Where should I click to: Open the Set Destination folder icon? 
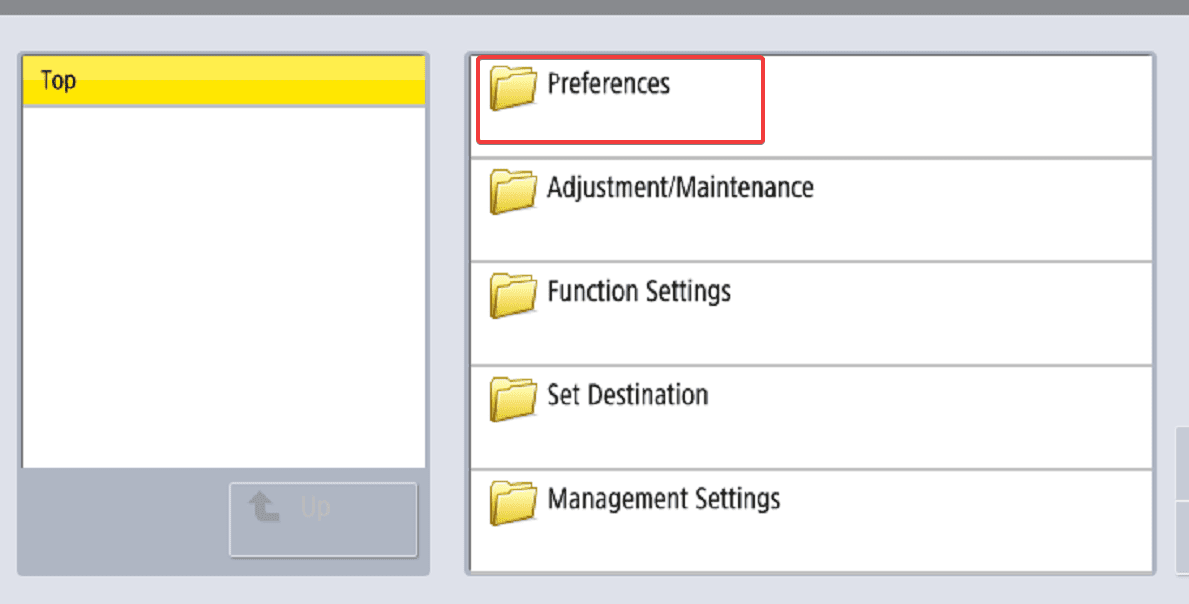513,399
